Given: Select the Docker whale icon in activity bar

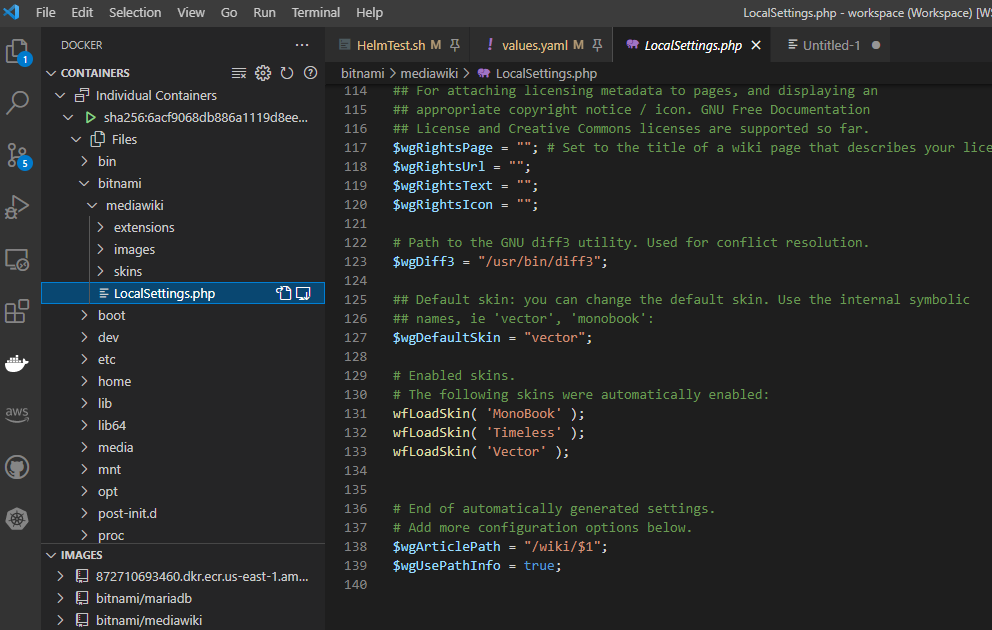Looking at the screenshot, I should tap(17, 363).
